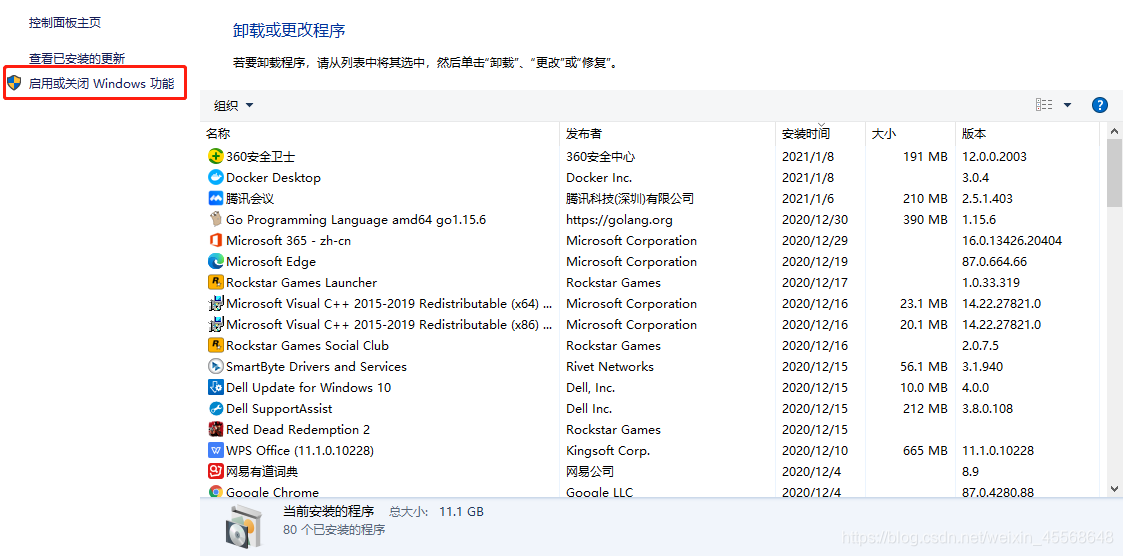This screenshot has height=556, width=1123.
Task: Click publisher Docker Inc.
Action: point(599,177)
